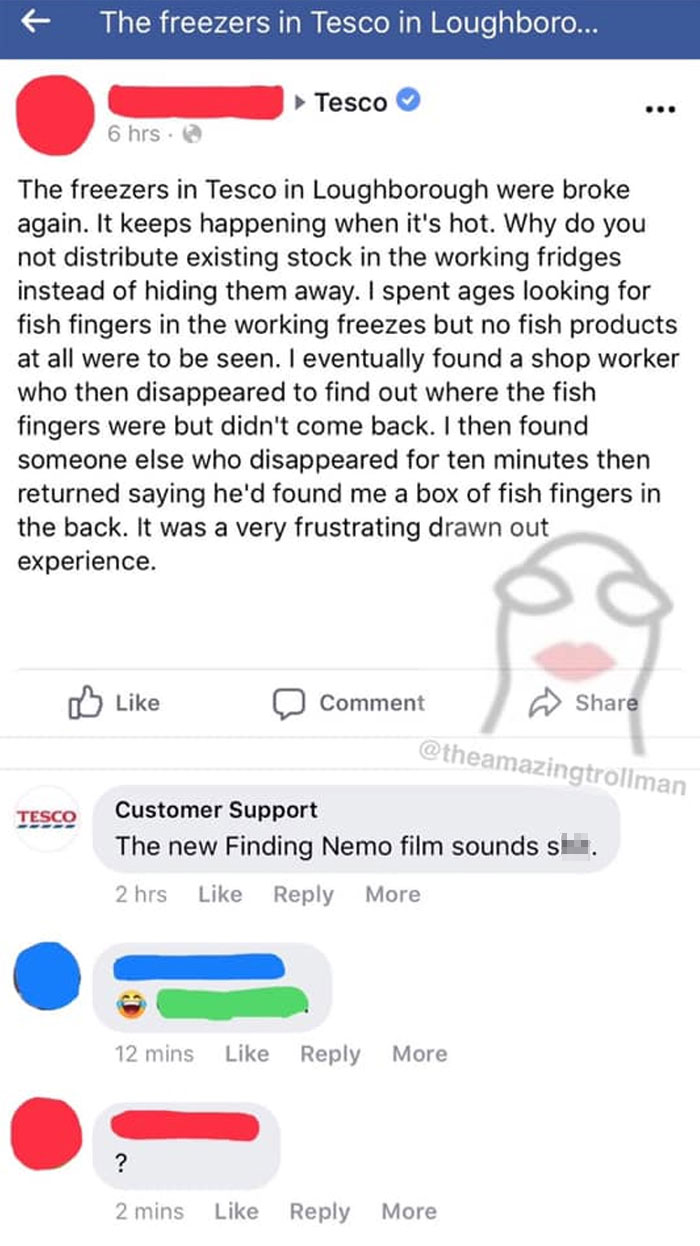This screenshot has width=700, height=1246.
Task: Click the question mark under the 2 mins comment
Action: [120, 1165]
